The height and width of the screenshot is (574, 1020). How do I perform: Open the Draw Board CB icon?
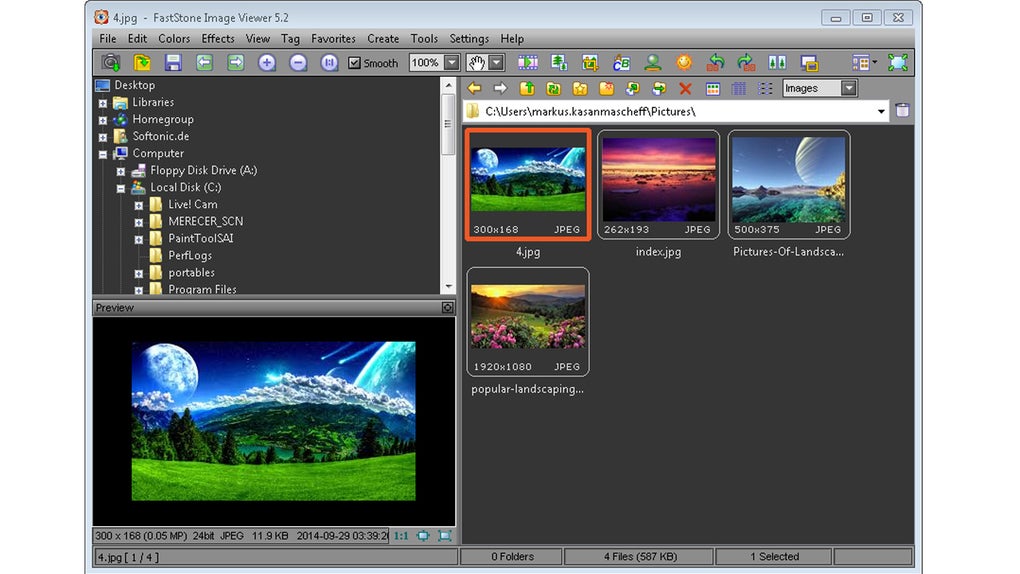[x=621, y=62]
